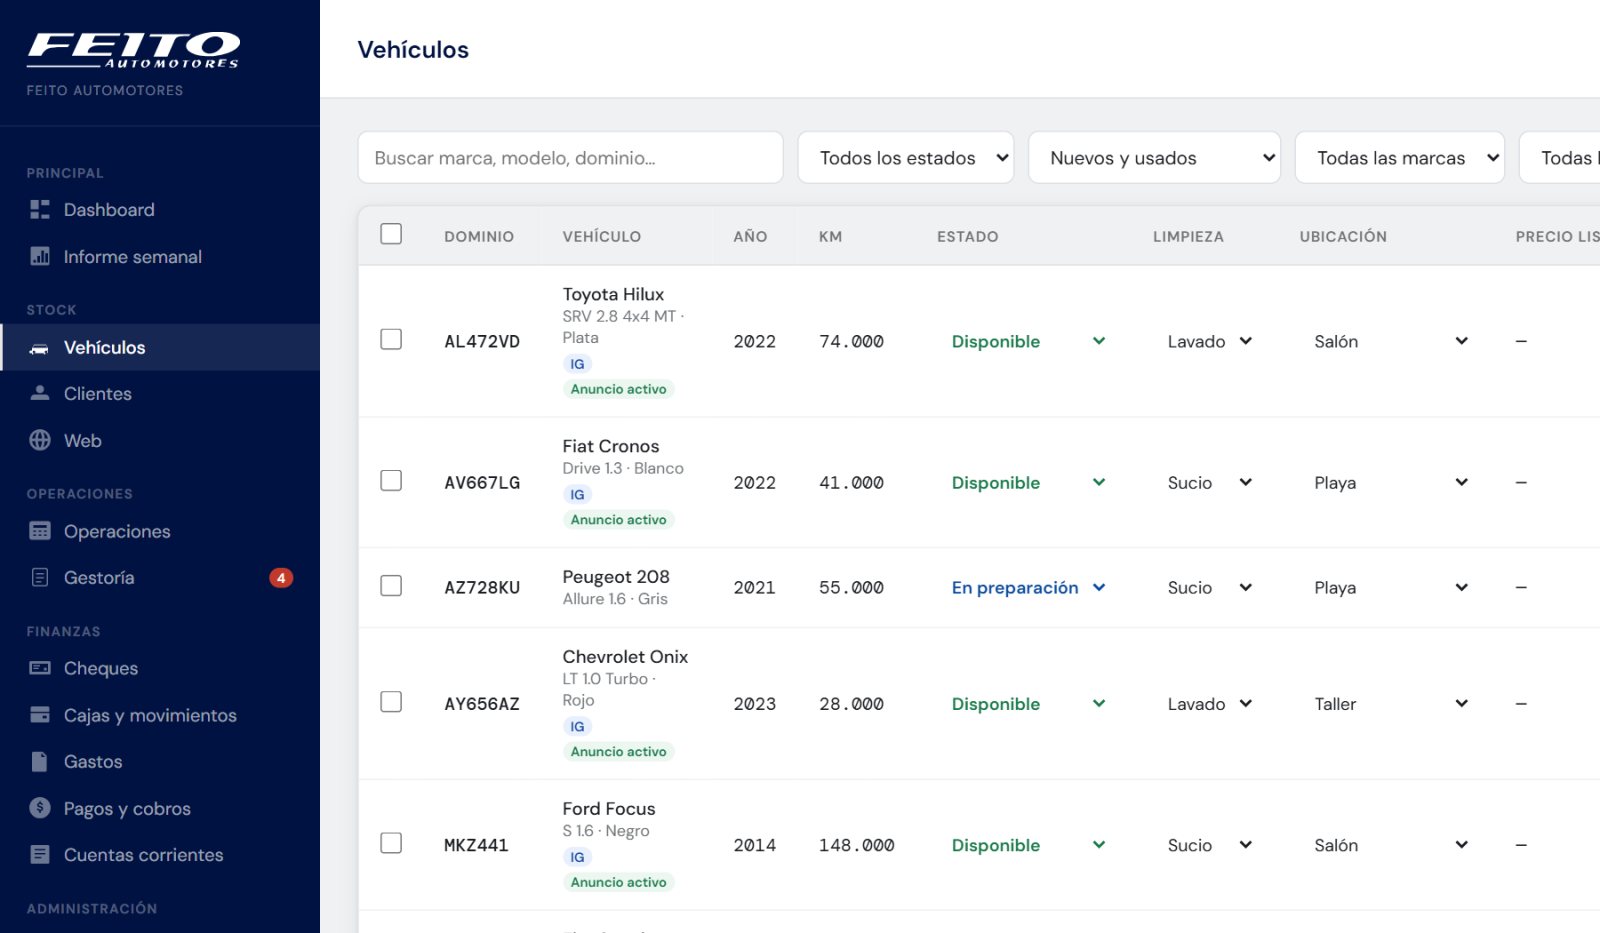This screenshot has height=933, width=1600.
Task: Open the Cheques icon in Finanzas
Action: (x=40, y=668)
